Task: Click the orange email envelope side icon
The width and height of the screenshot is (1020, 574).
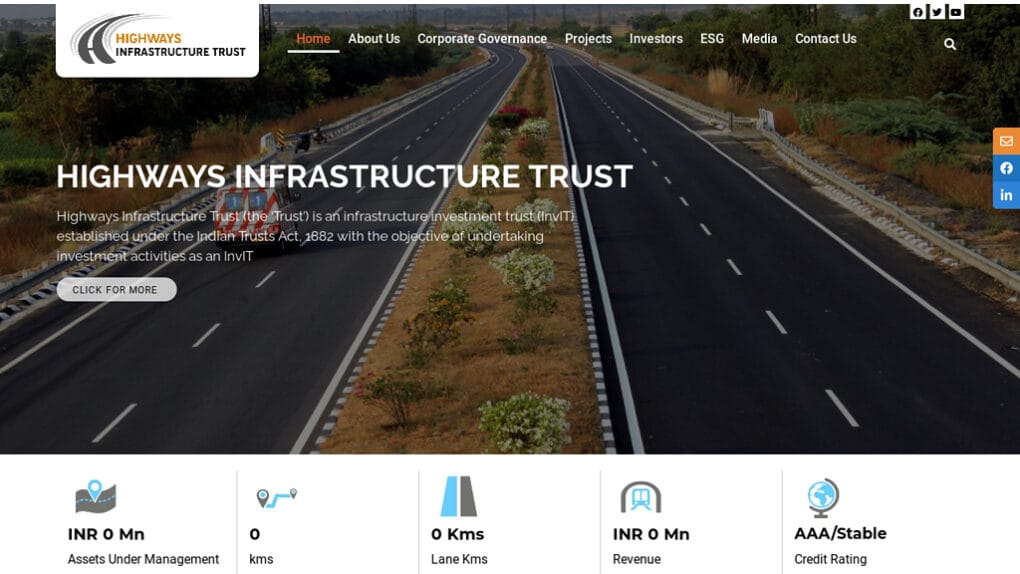Action: coord(1006,141)
